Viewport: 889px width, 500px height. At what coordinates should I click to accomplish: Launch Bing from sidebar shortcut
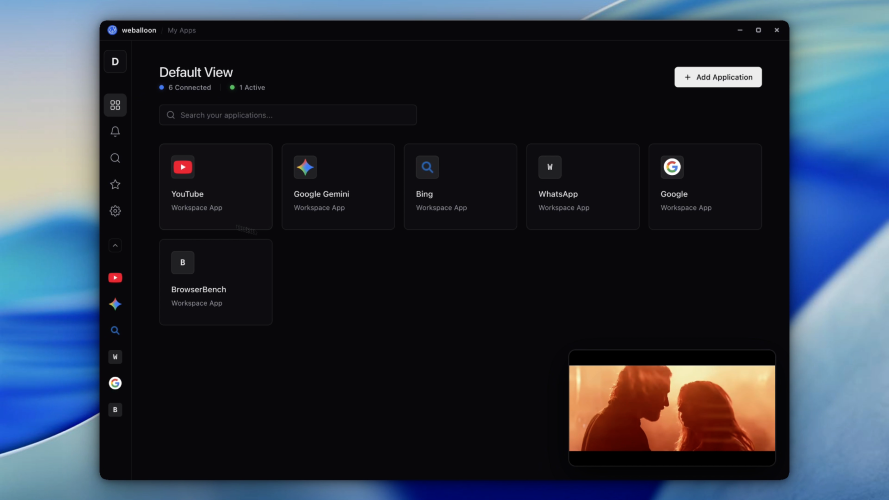pos(115,330)
